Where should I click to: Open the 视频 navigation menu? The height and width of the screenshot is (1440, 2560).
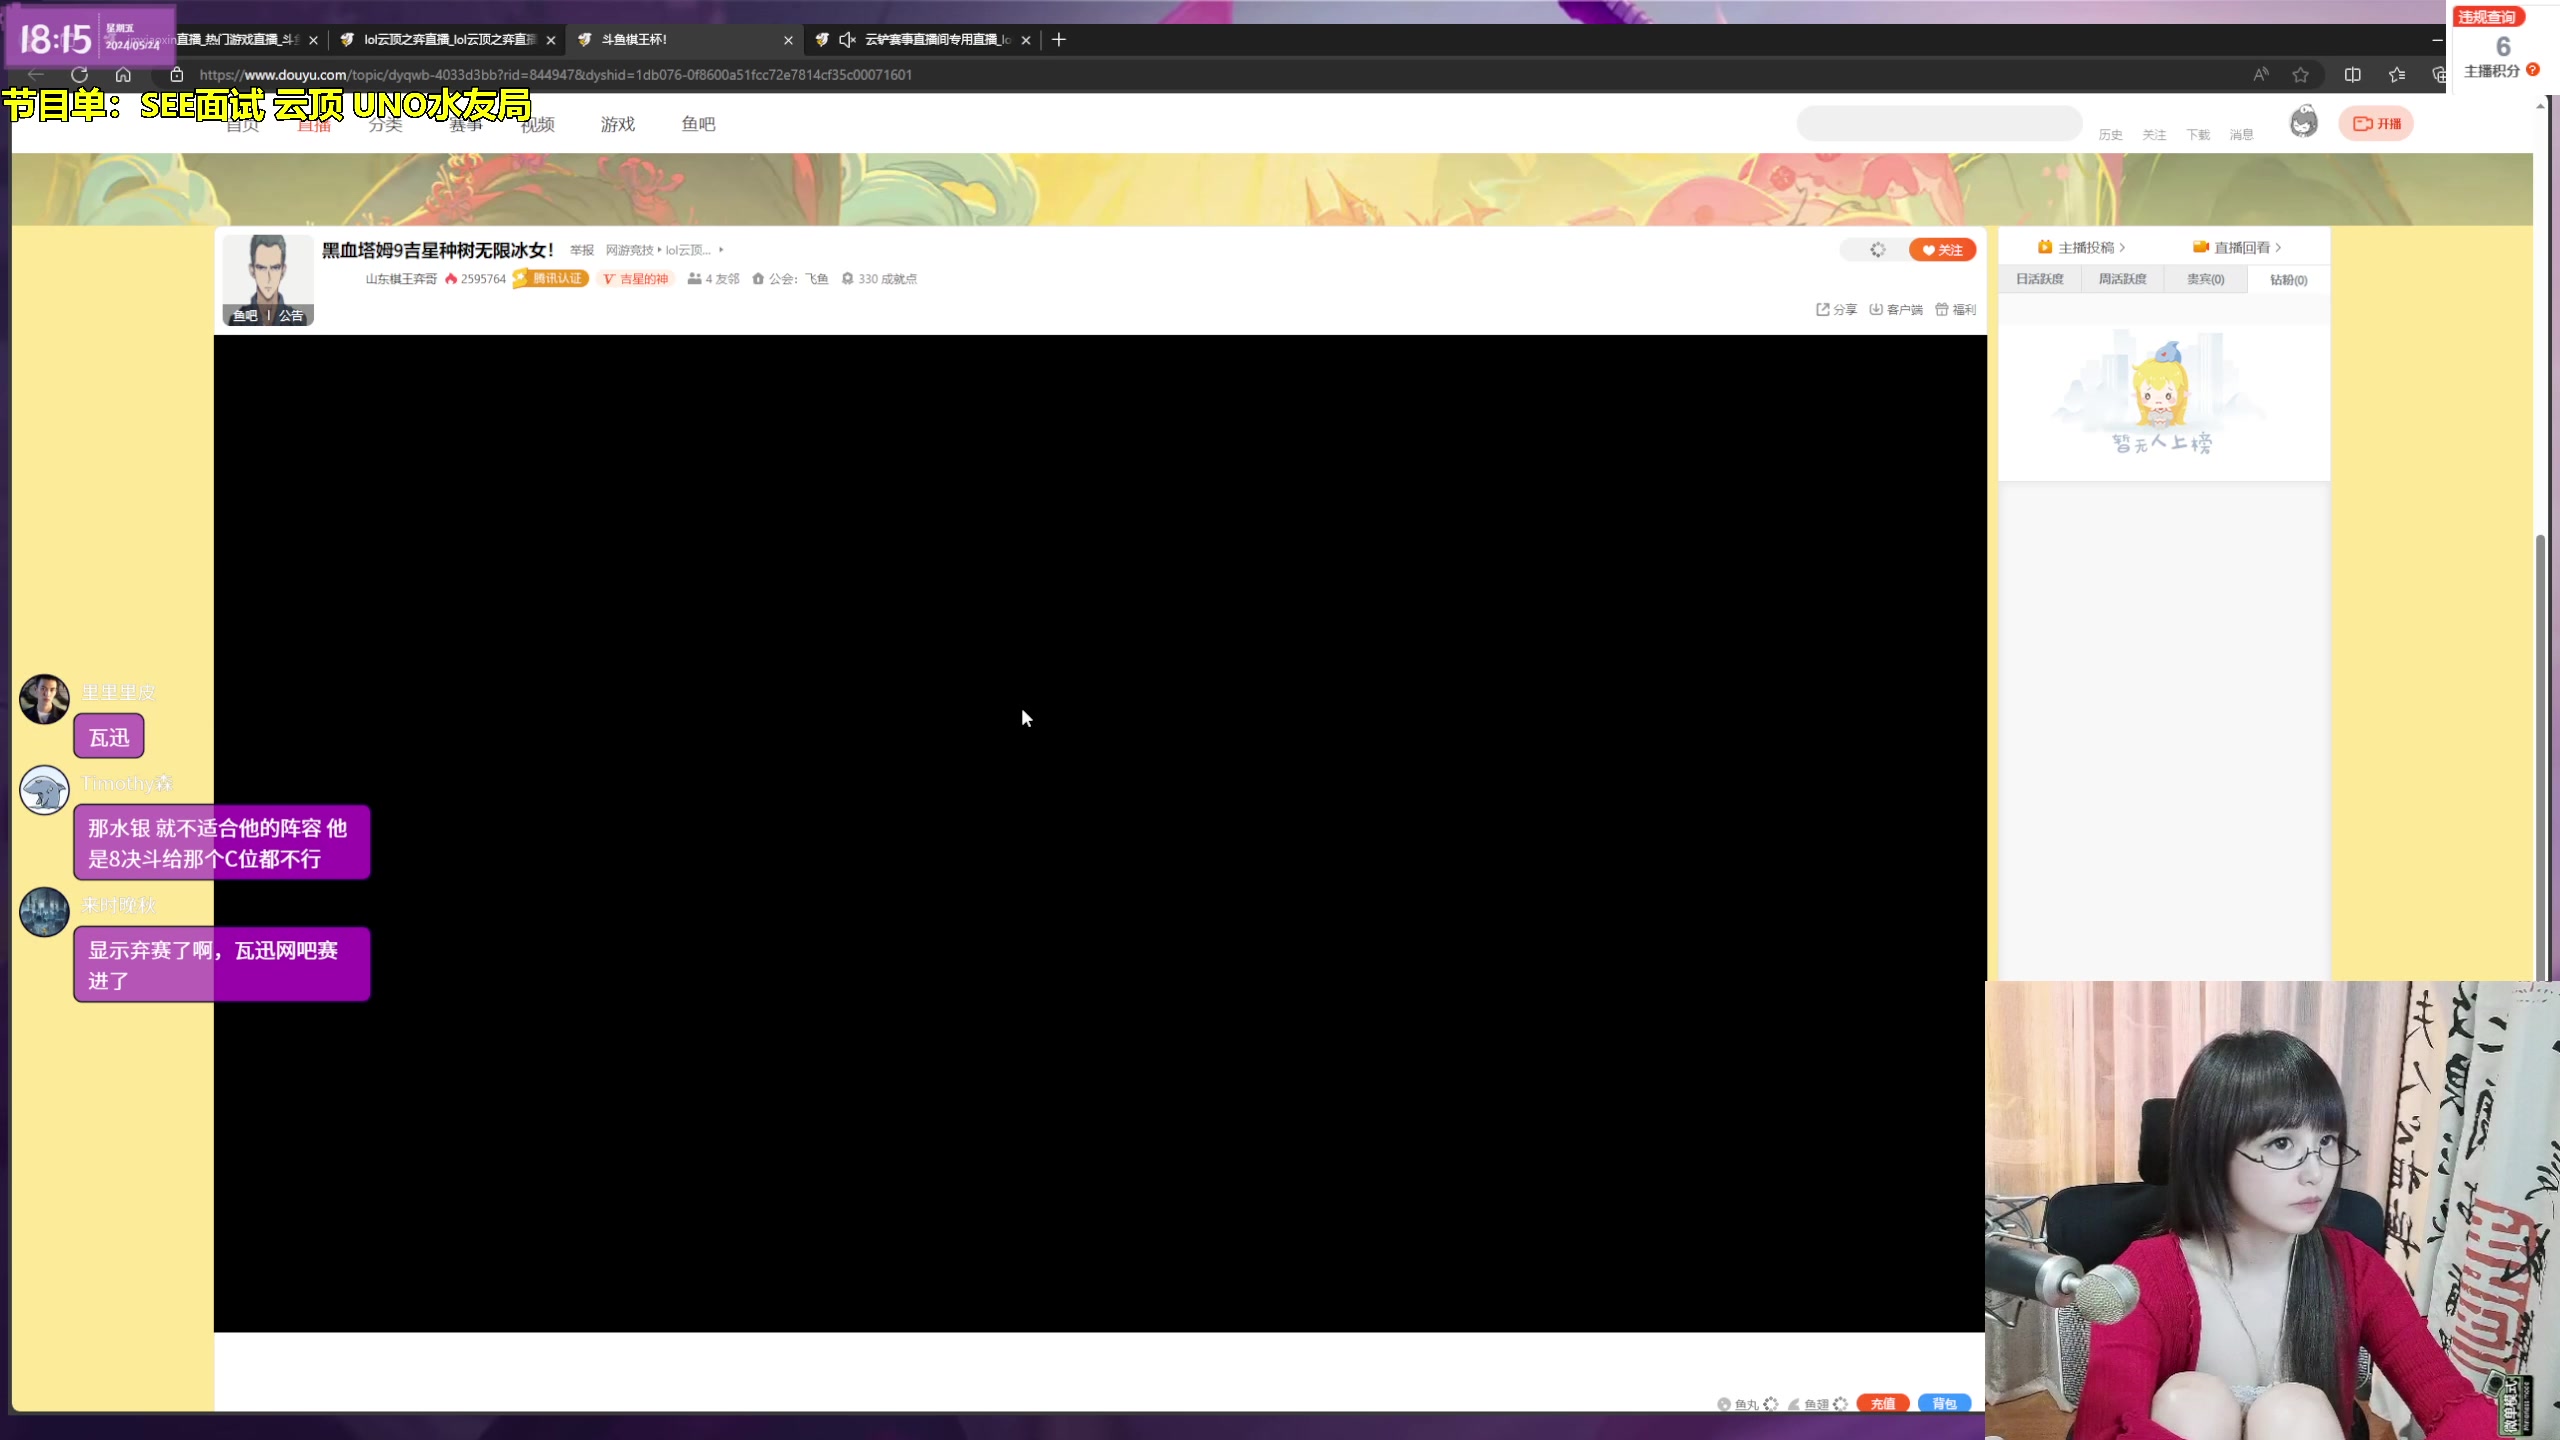pyautogui.click(x=538, y=124)
